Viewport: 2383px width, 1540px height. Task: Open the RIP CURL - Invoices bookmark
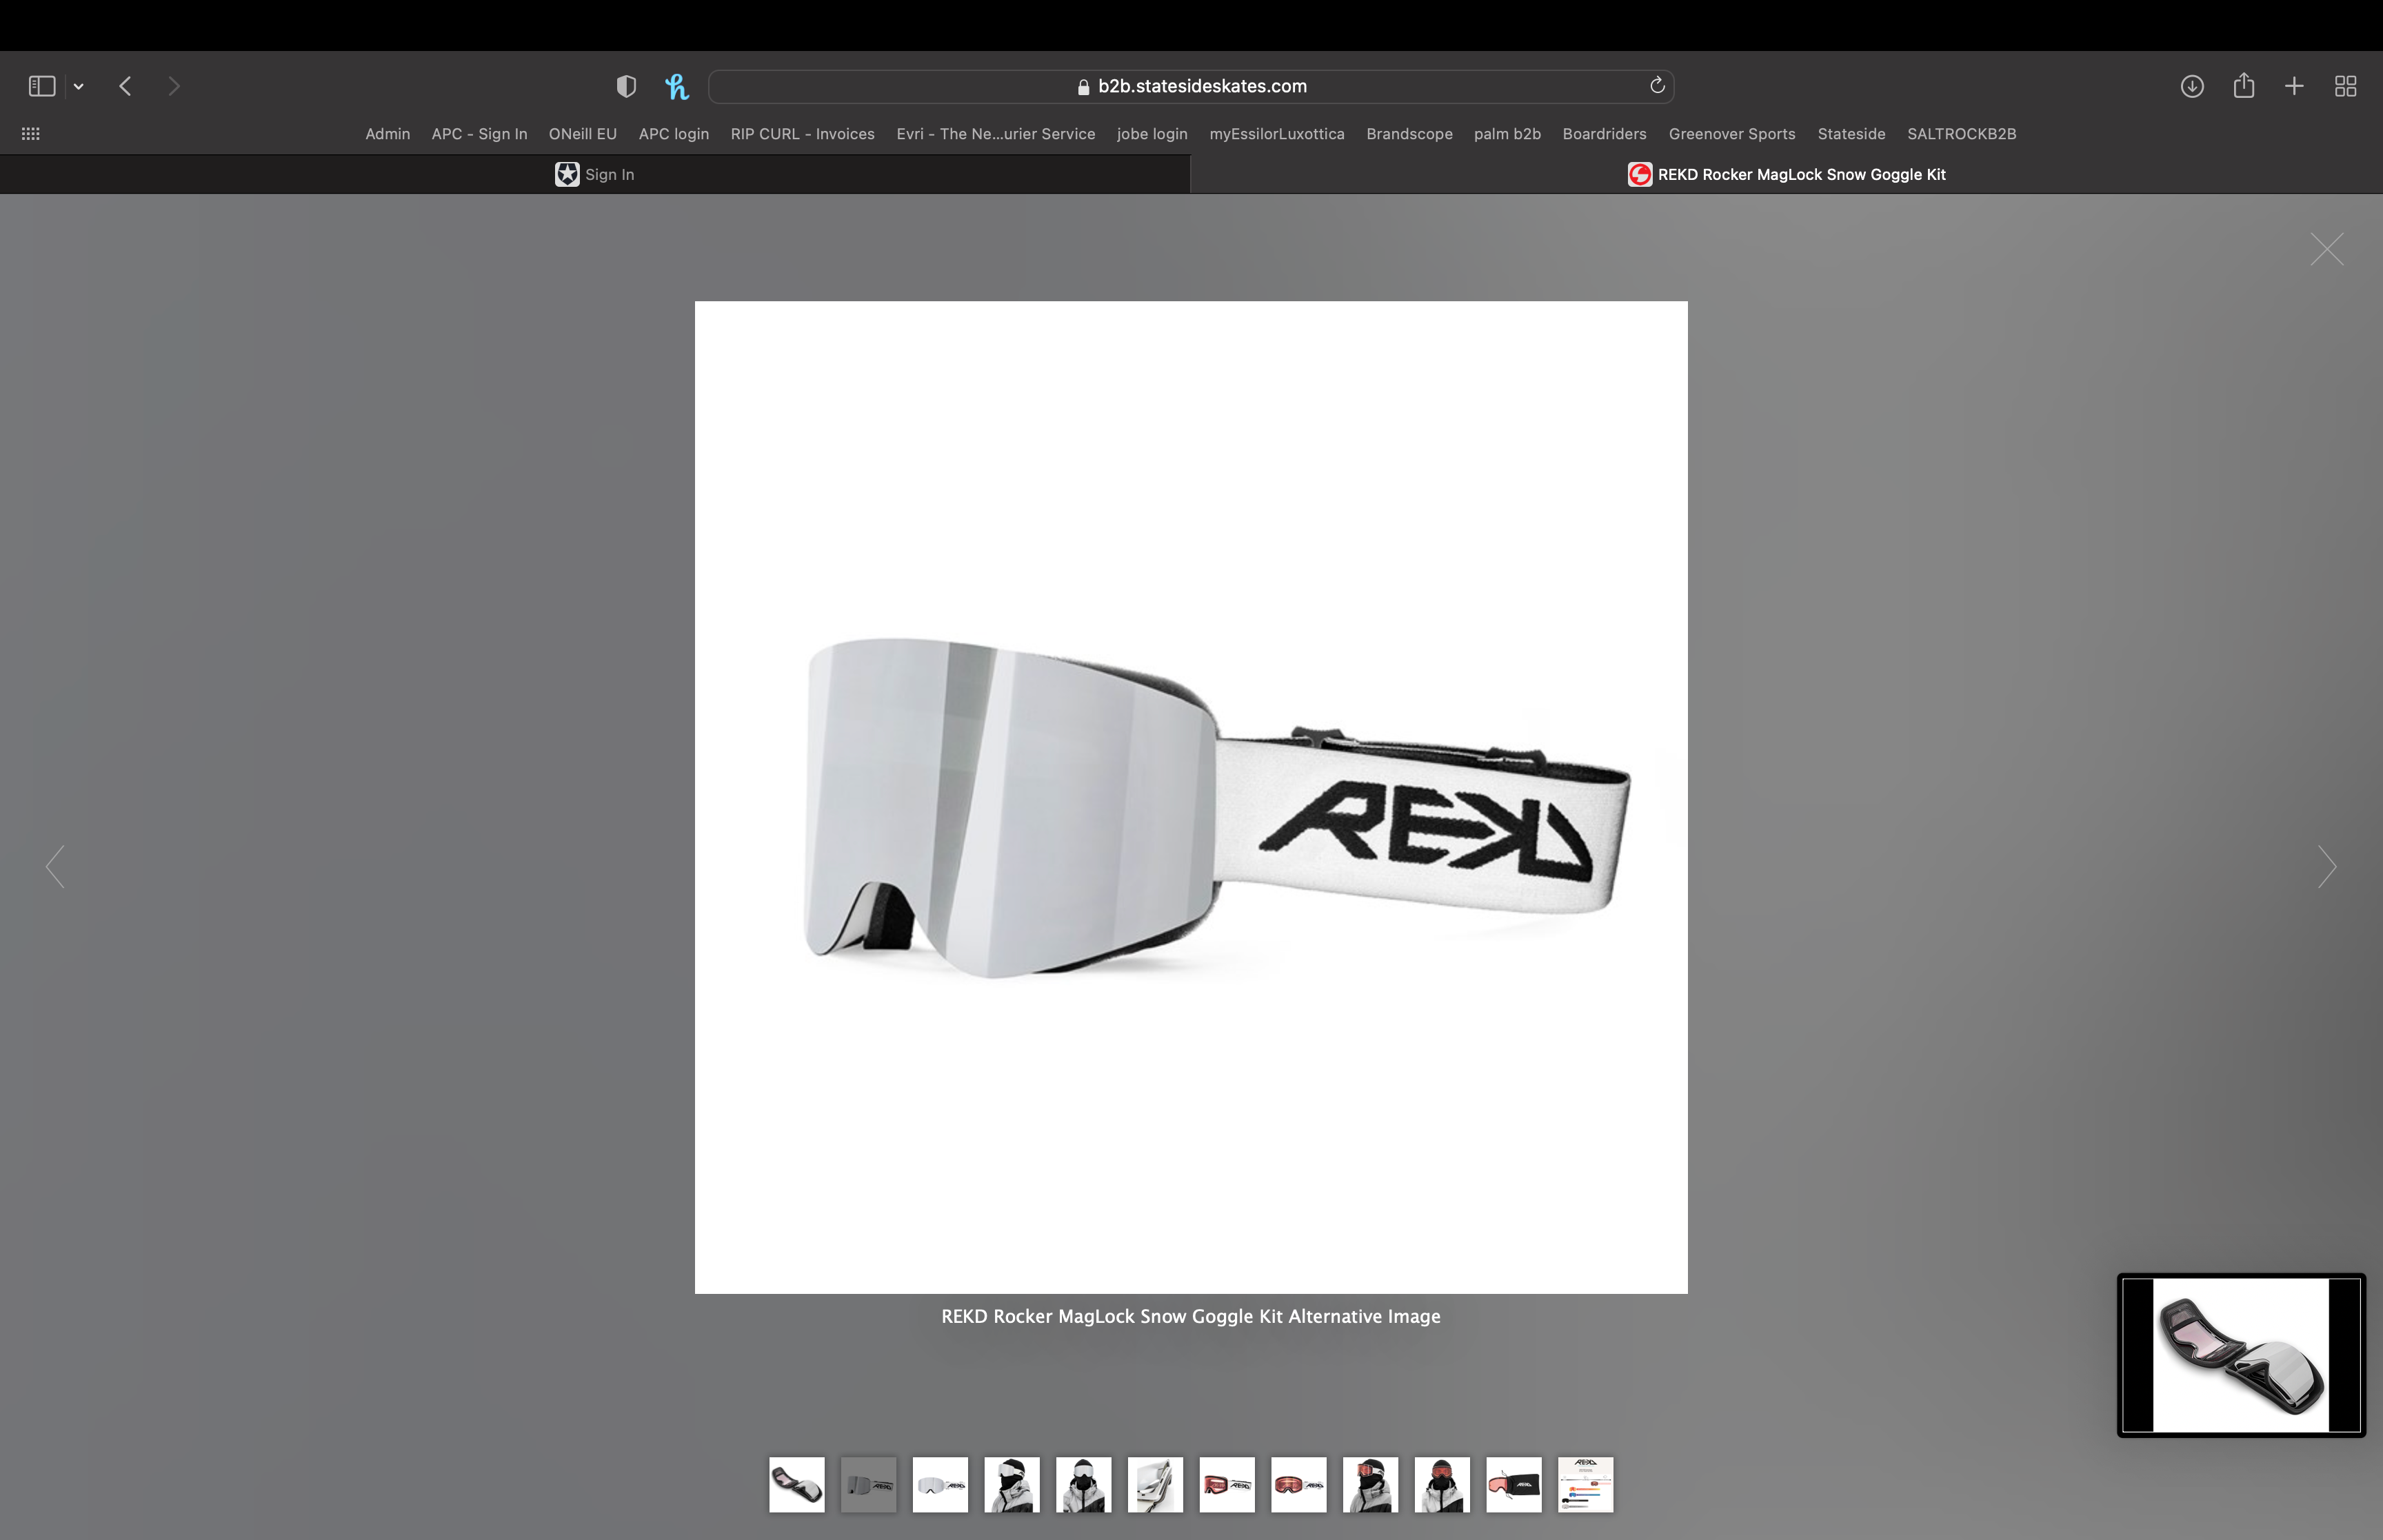click(x=802, y=134)
